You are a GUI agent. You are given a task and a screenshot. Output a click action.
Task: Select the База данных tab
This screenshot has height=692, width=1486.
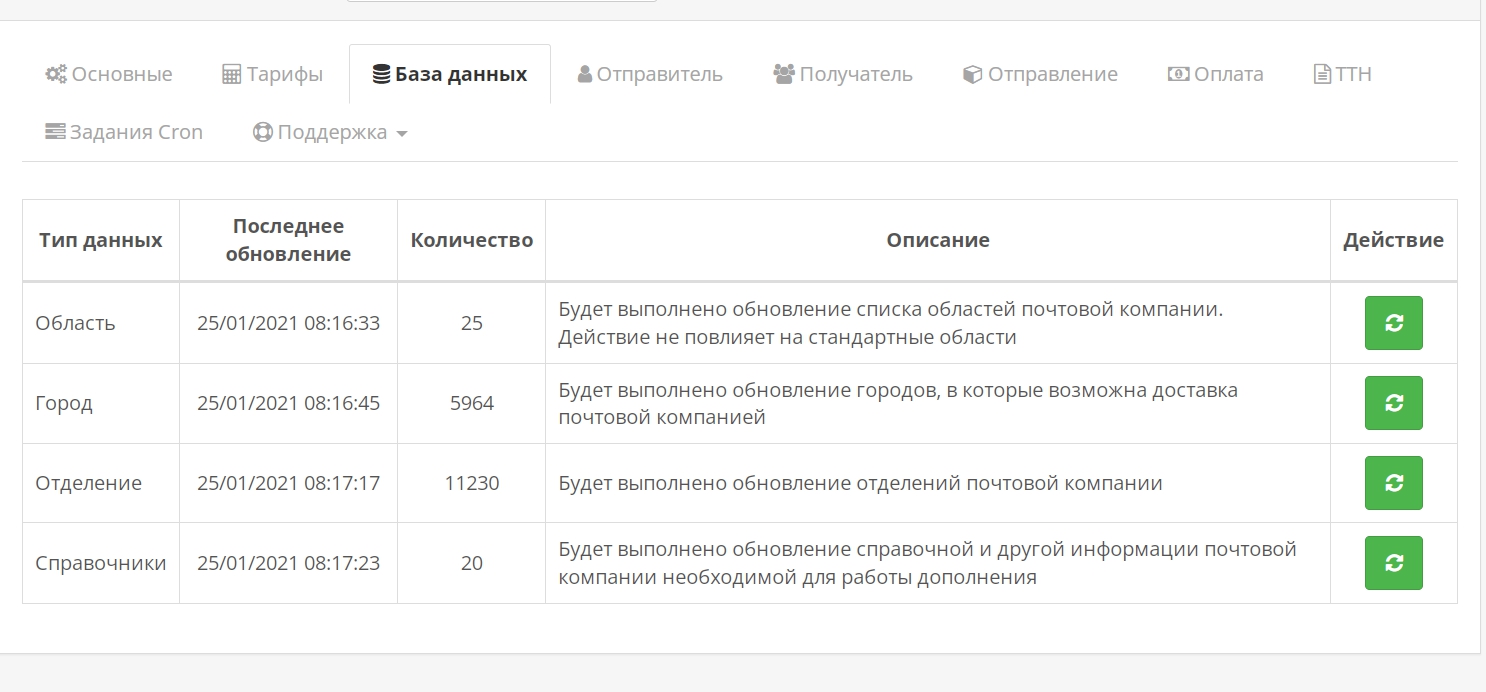pos(449,75)
